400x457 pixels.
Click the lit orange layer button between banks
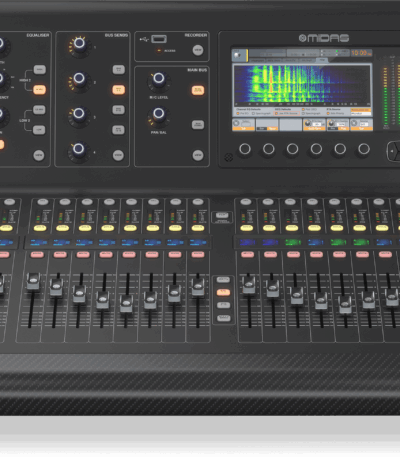click(x=223, y=292)
